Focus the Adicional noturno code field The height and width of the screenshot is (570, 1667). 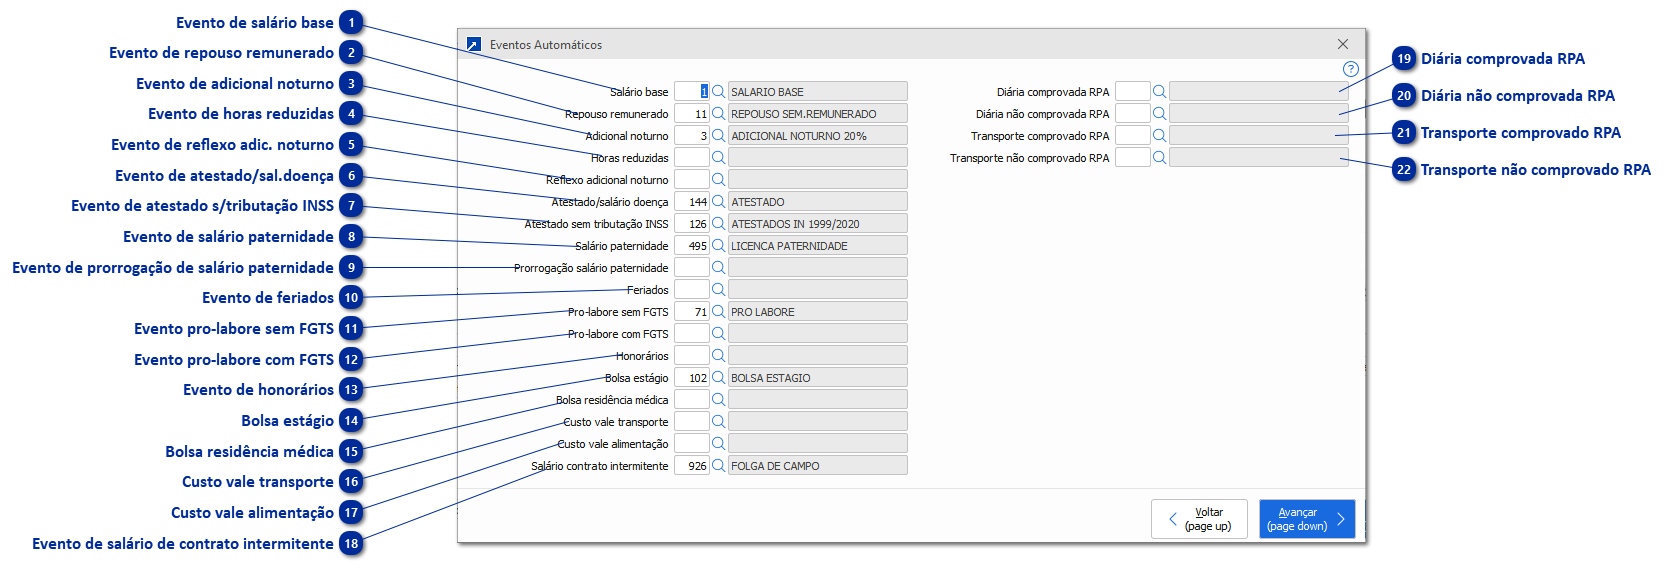[x=692, y=135]
